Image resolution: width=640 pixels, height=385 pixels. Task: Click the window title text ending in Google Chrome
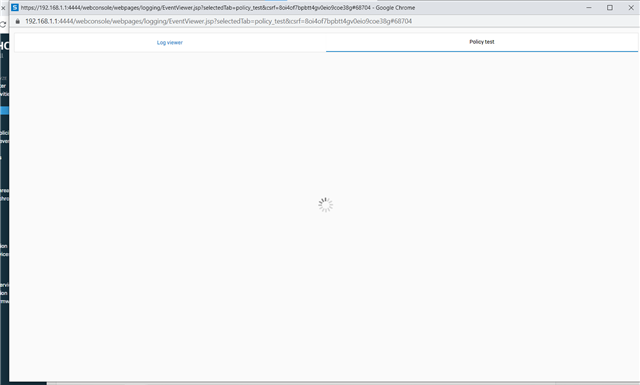[218, 7]
